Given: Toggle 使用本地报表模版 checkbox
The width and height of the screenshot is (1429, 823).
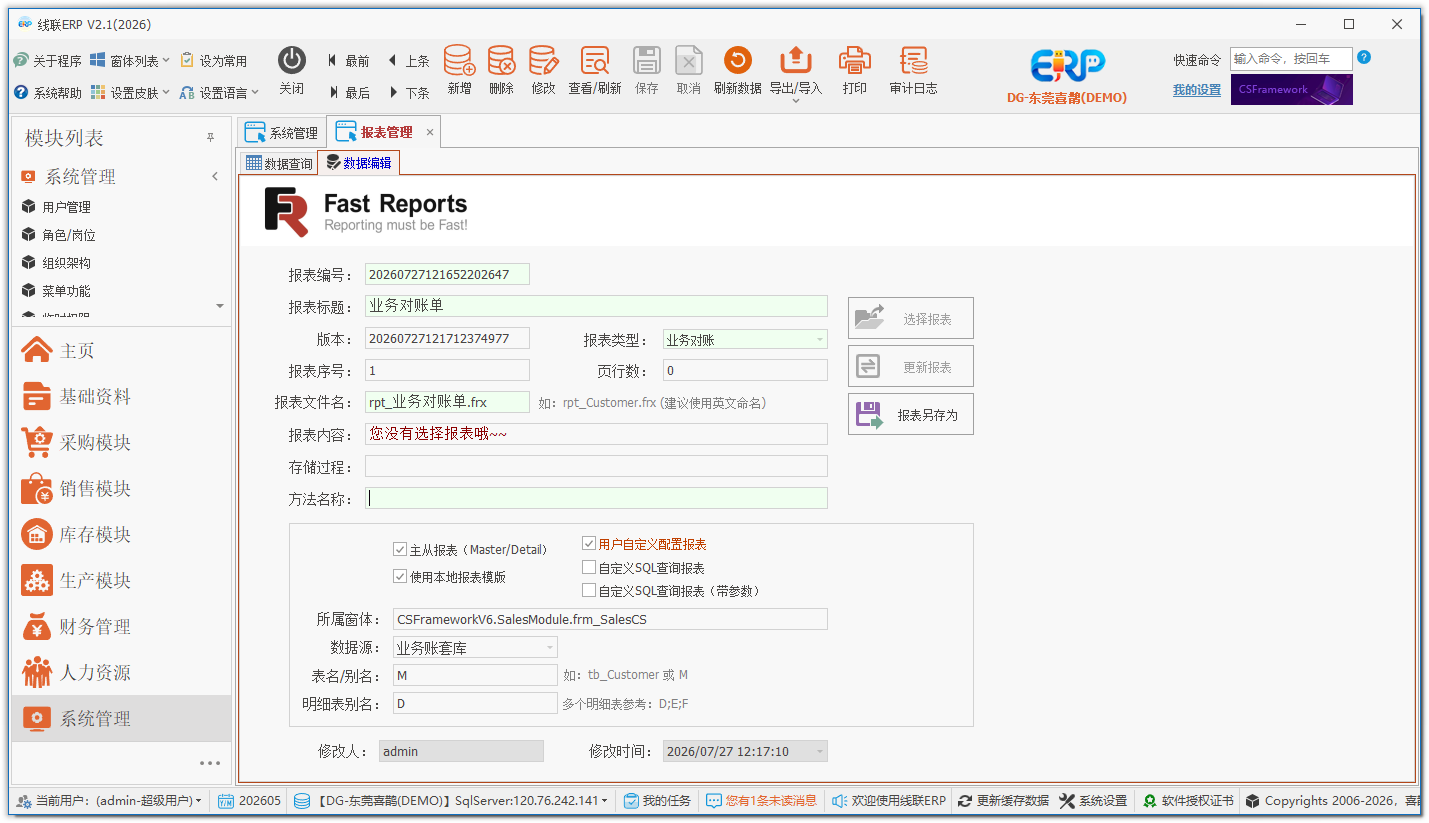Looking at the screenshot, I should pyautogui.click(x=400, y=576).
